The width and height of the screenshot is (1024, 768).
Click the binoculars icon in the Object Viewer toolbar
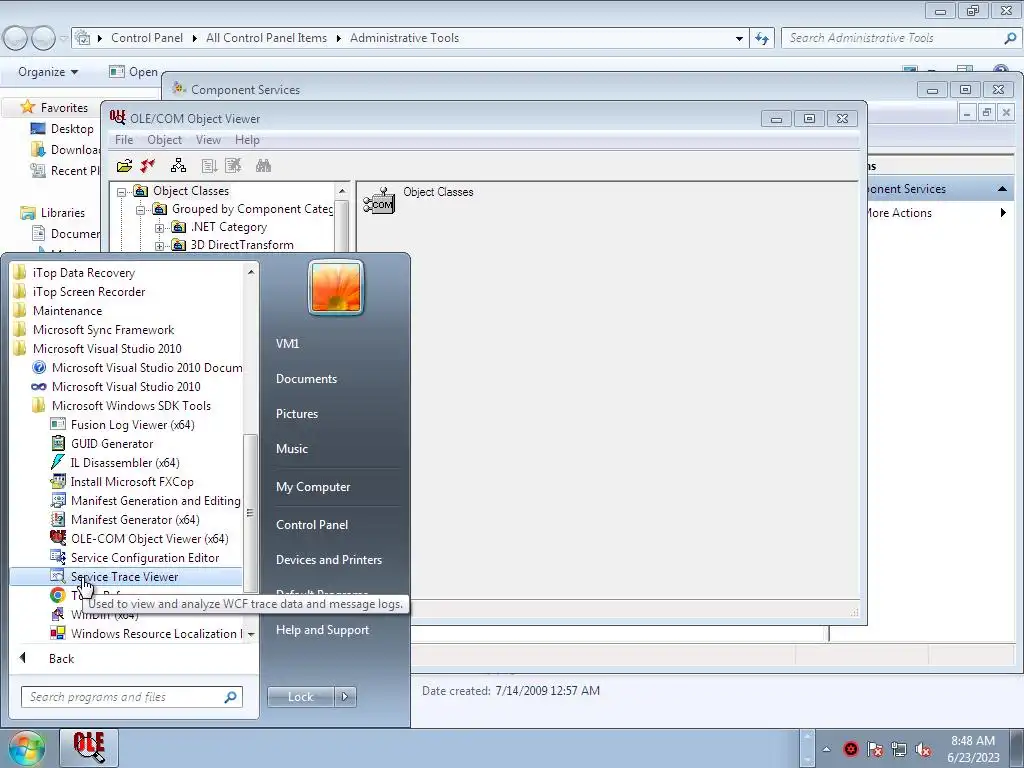(263, 166)
